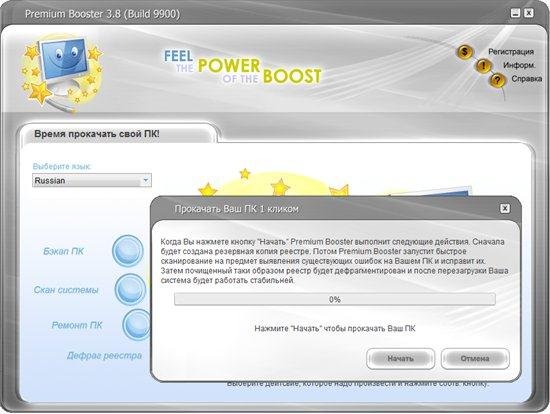550x414 pixels.
Task: Click the exclamation coin Info icon
Action: point(483,66)
